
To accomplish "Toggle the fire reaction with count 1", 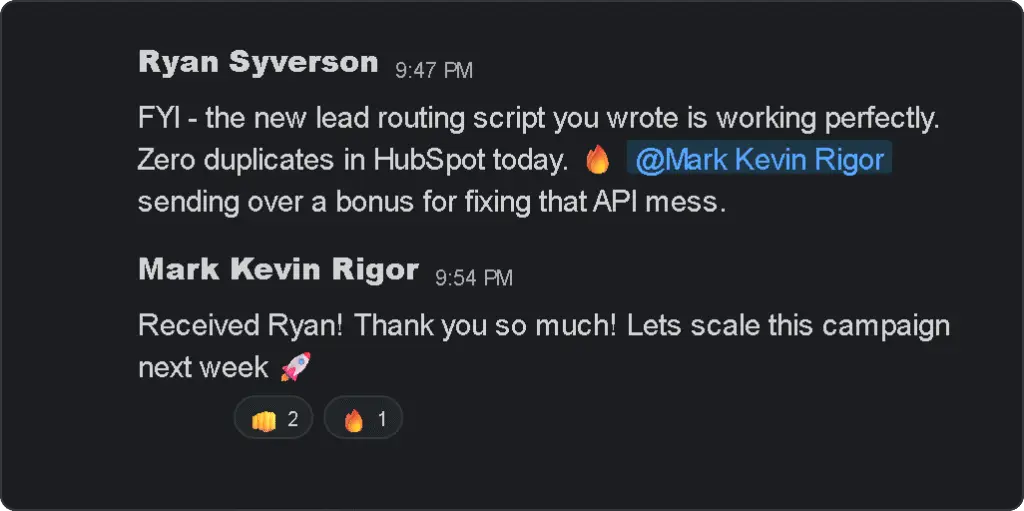I will (364, 420).
